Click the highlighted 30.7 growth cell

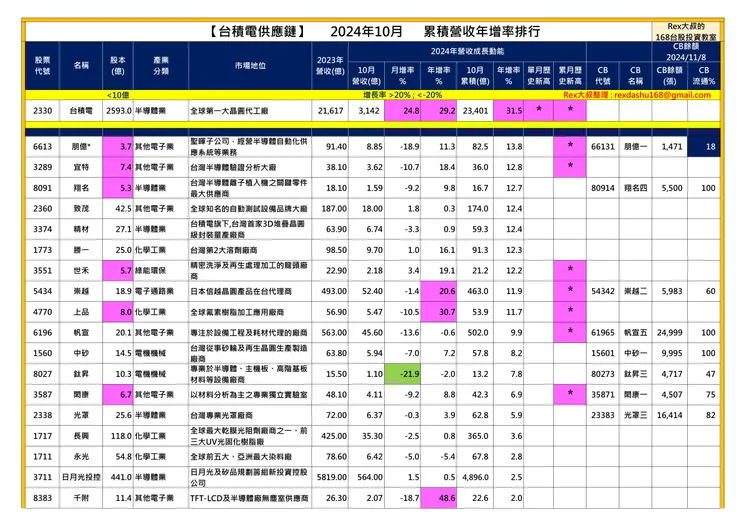pyautogui.click(x=438, y=312)
